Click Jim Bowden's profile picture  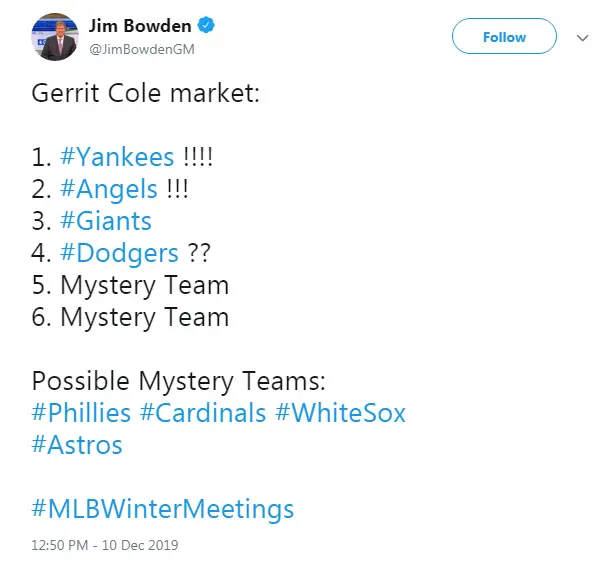point(56,38)
